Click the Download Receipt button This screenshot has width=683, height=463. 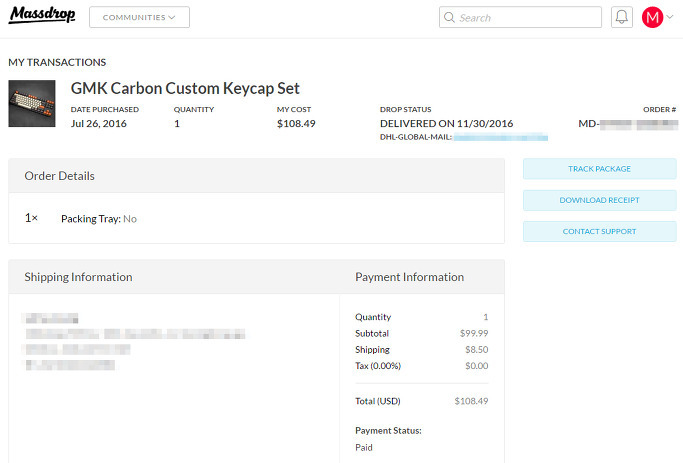(x=599, y=200)
